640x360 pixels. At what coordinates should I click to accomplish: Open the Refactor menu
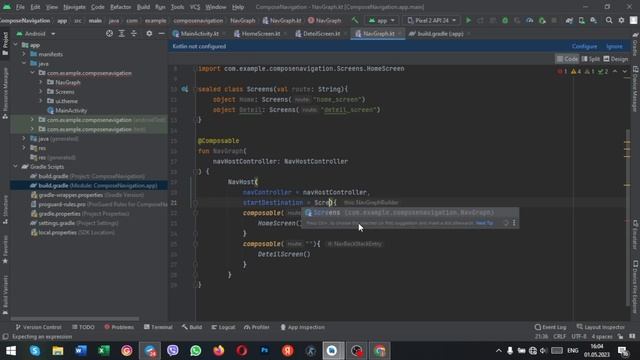point(120,7)
